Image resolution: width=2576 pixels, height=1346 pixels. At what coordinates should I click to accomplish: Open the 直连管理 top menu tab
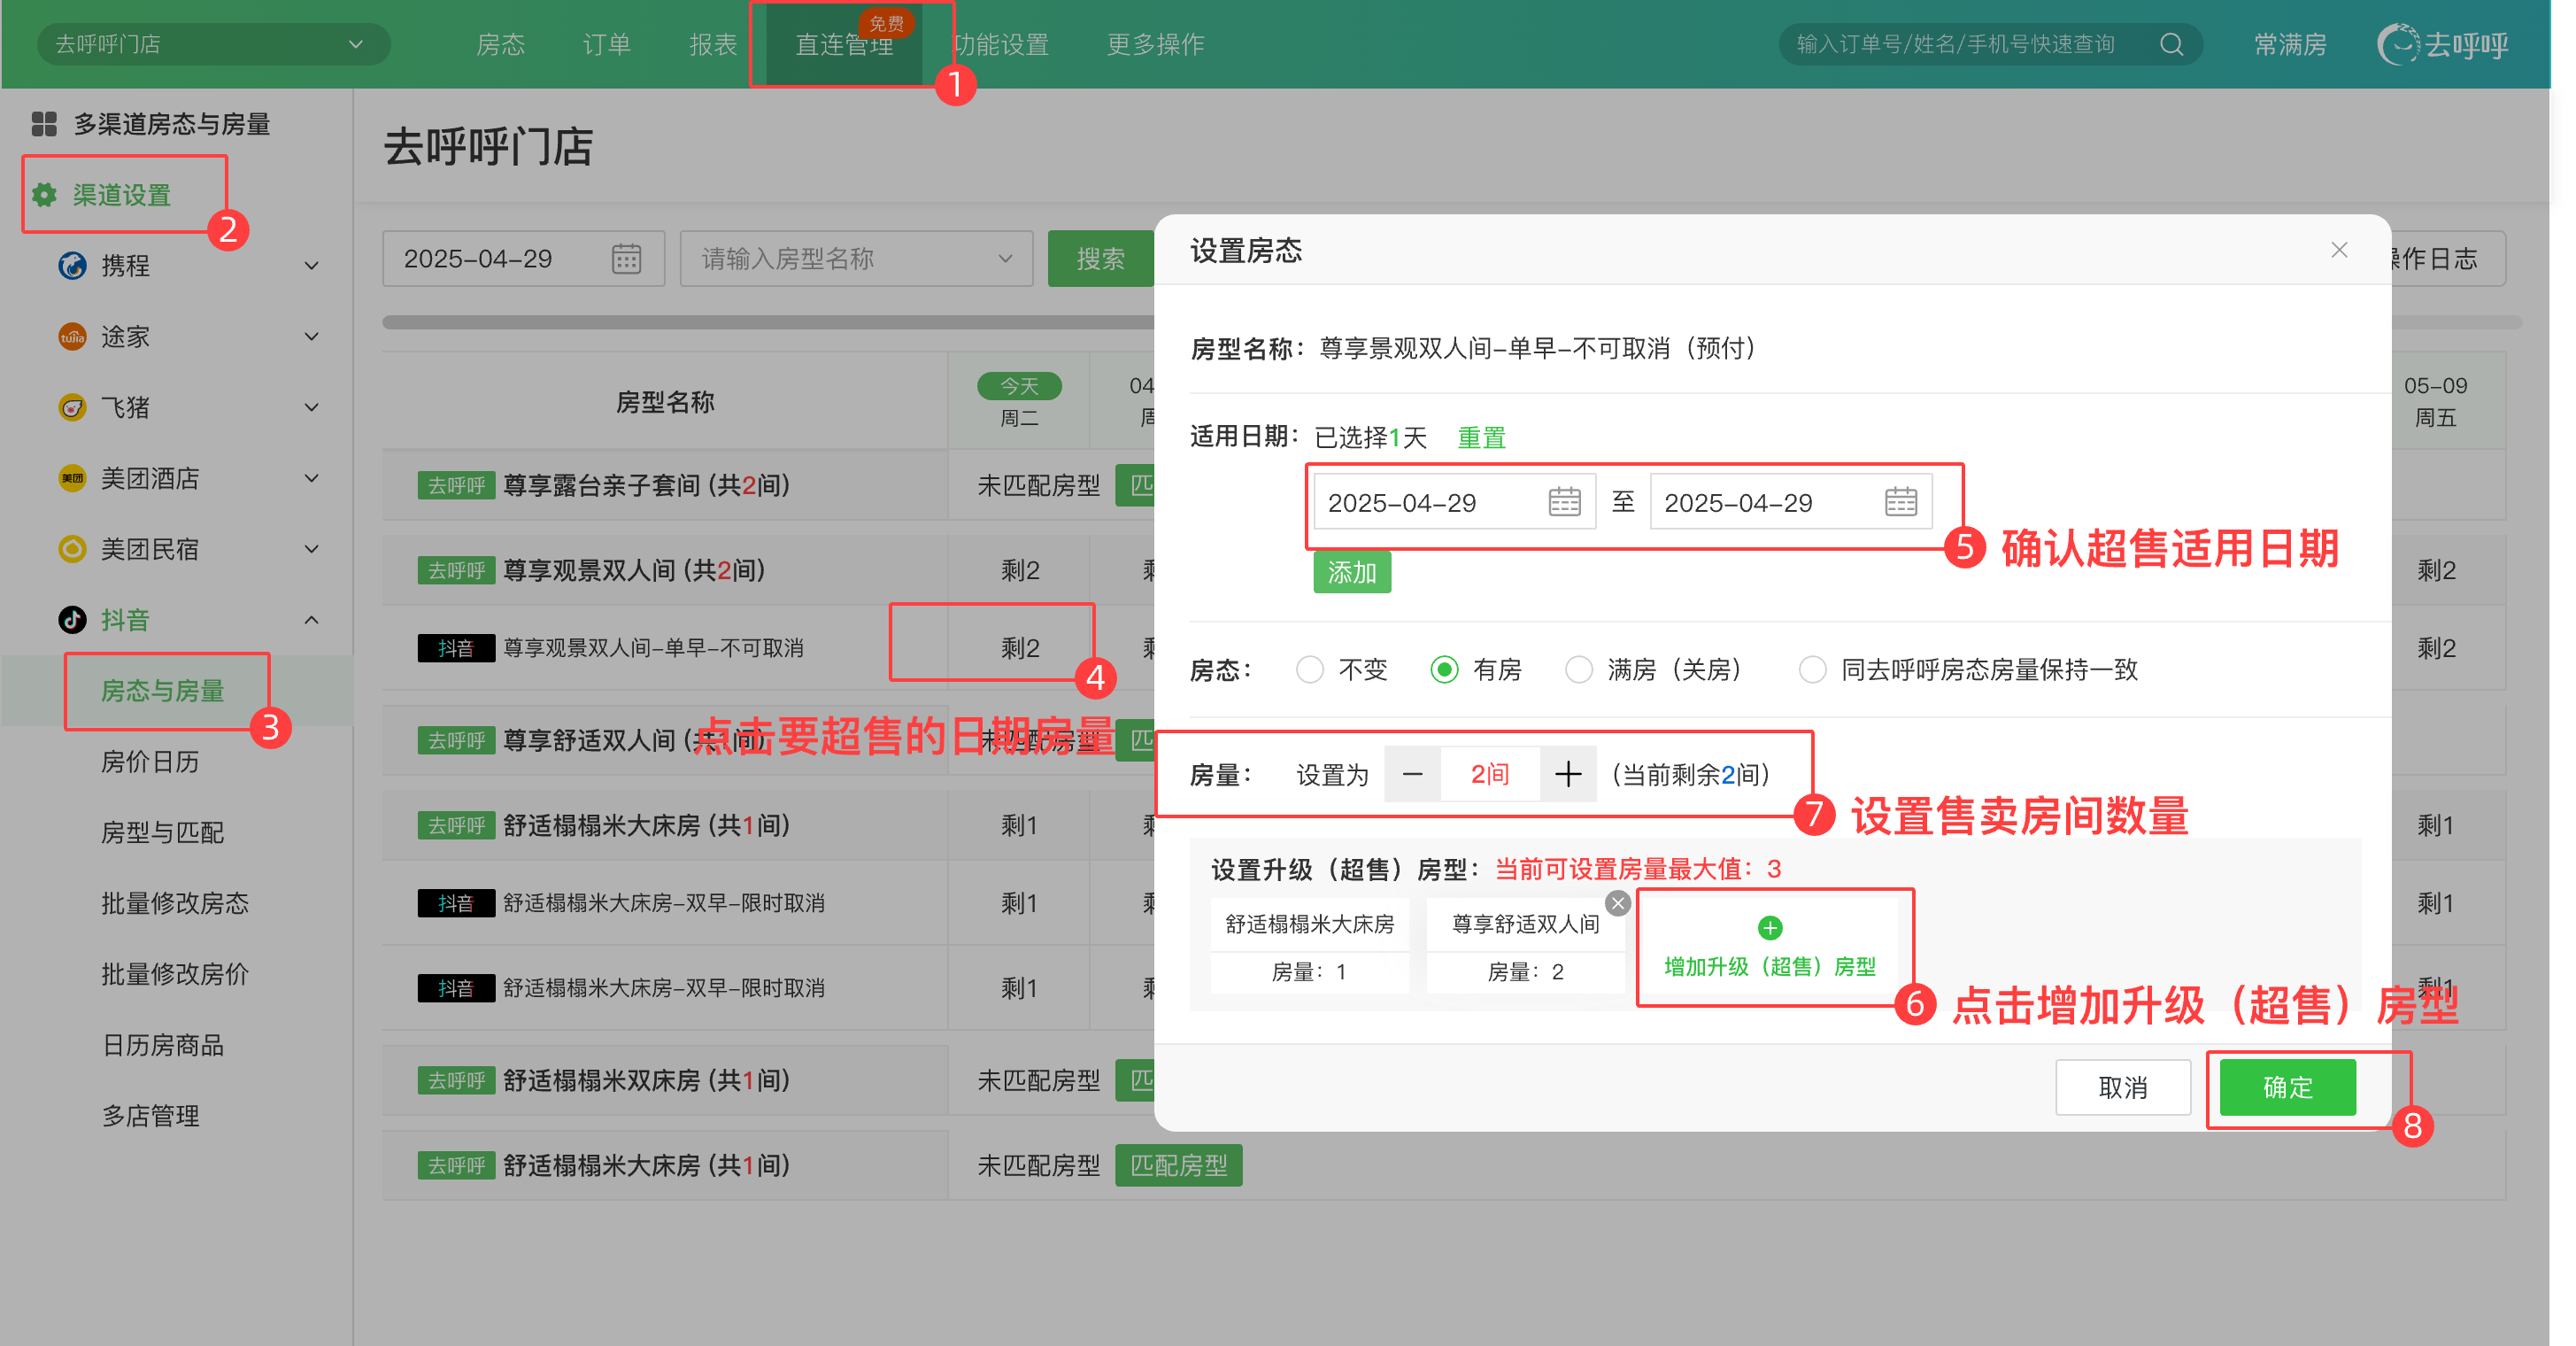pyautogui.click(x=843, y=45)
